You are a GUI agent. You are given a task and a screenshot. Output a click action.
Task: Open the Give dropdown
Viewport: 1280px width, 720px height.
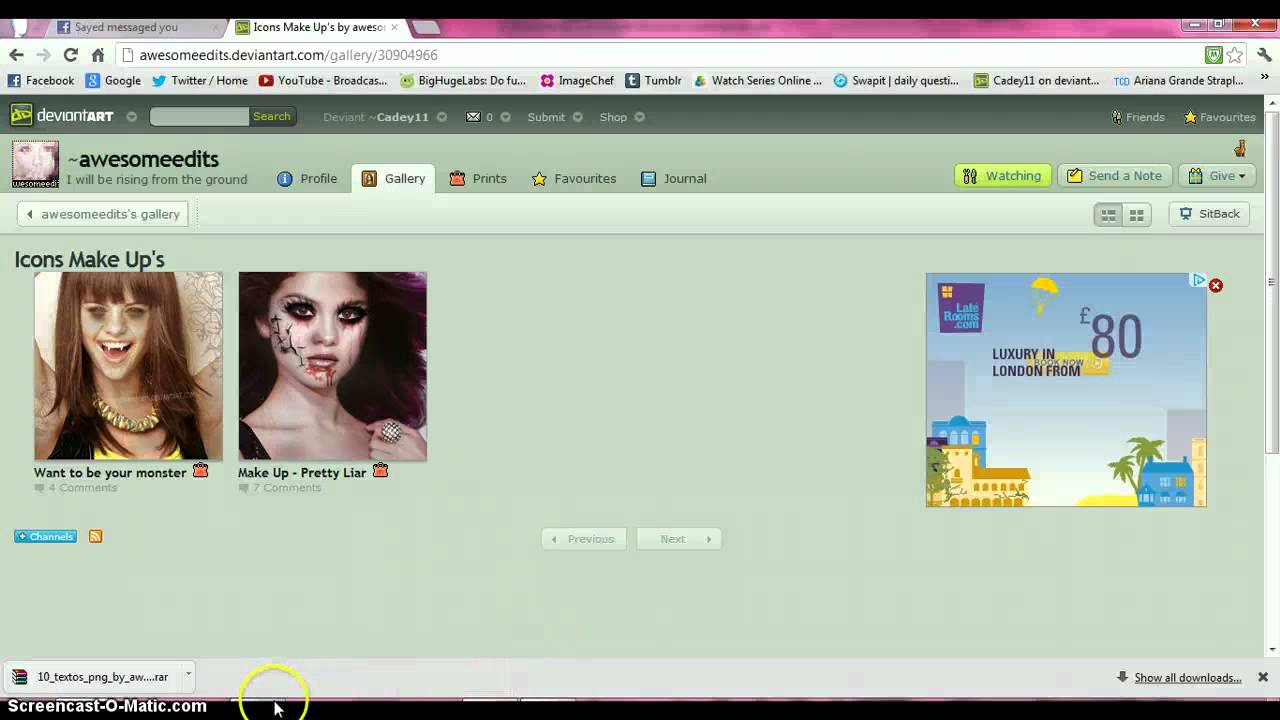[x=1217, y=176]
